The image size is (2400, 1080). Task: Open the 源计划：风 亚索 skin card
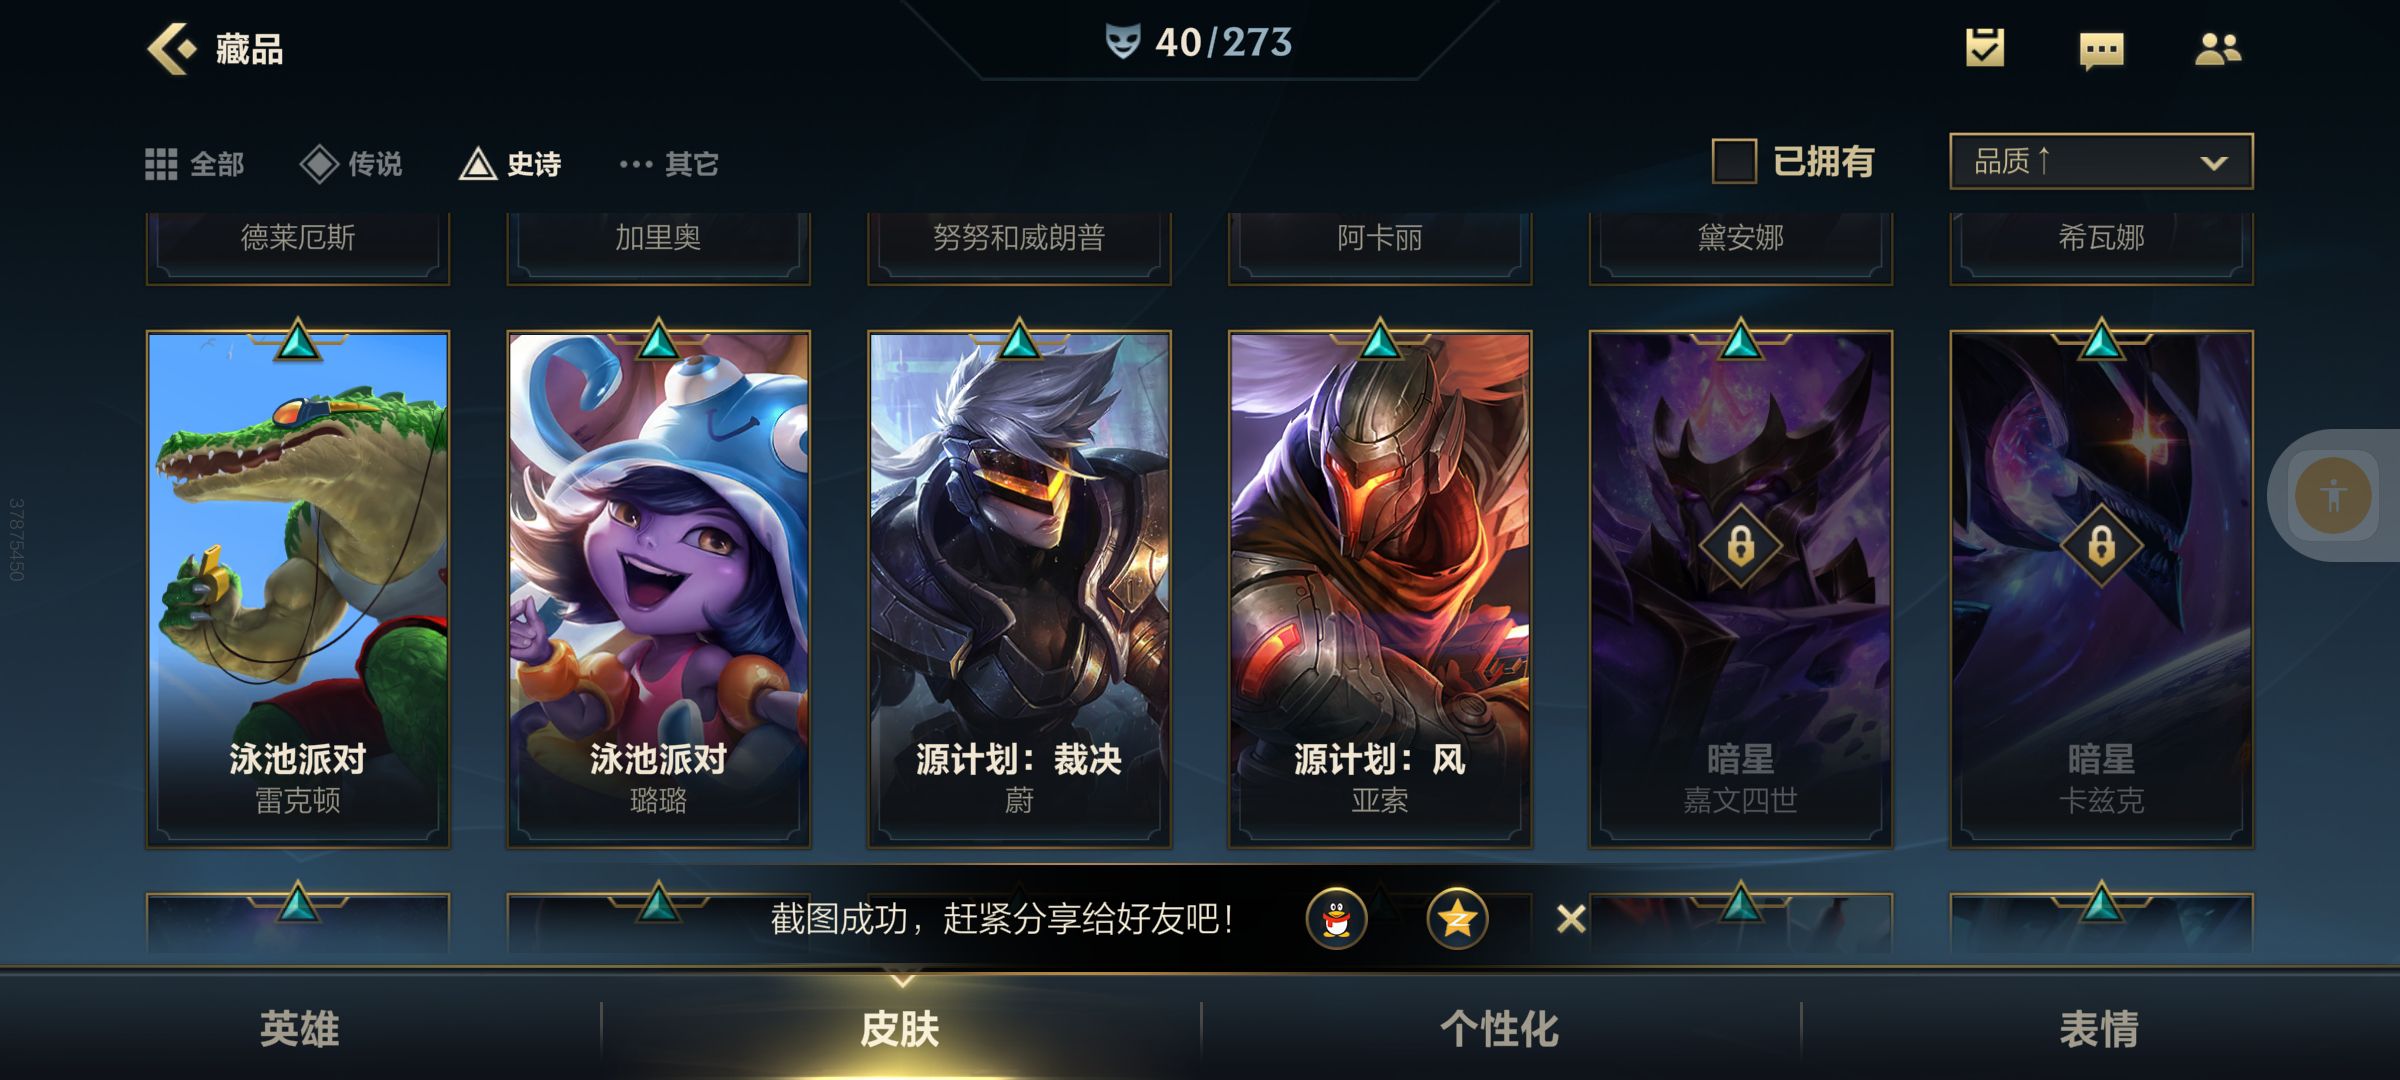coord(1380,589)
